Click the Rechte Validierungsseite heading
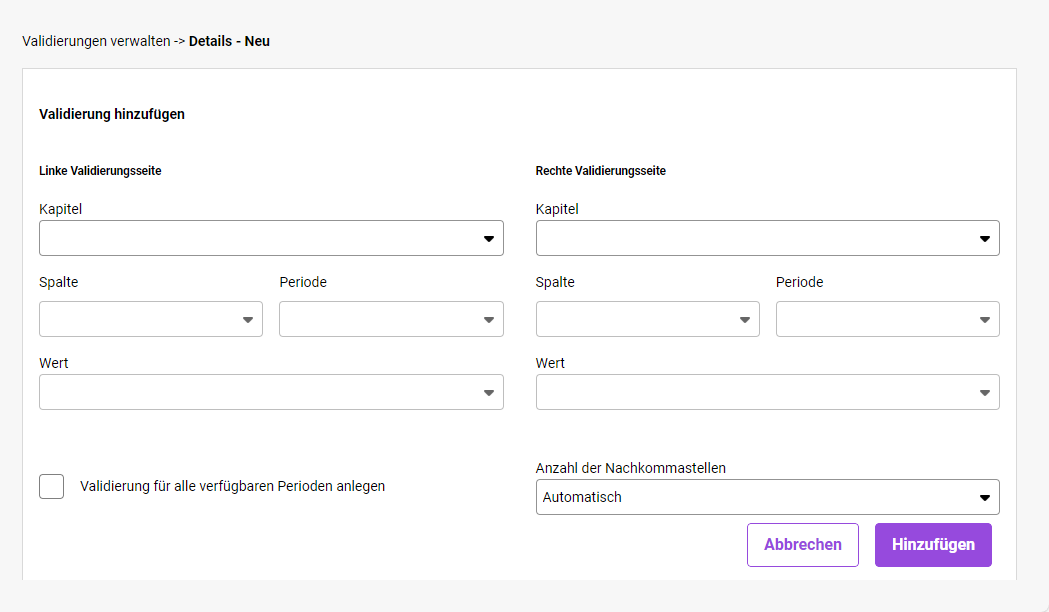 tap(601, 171)
